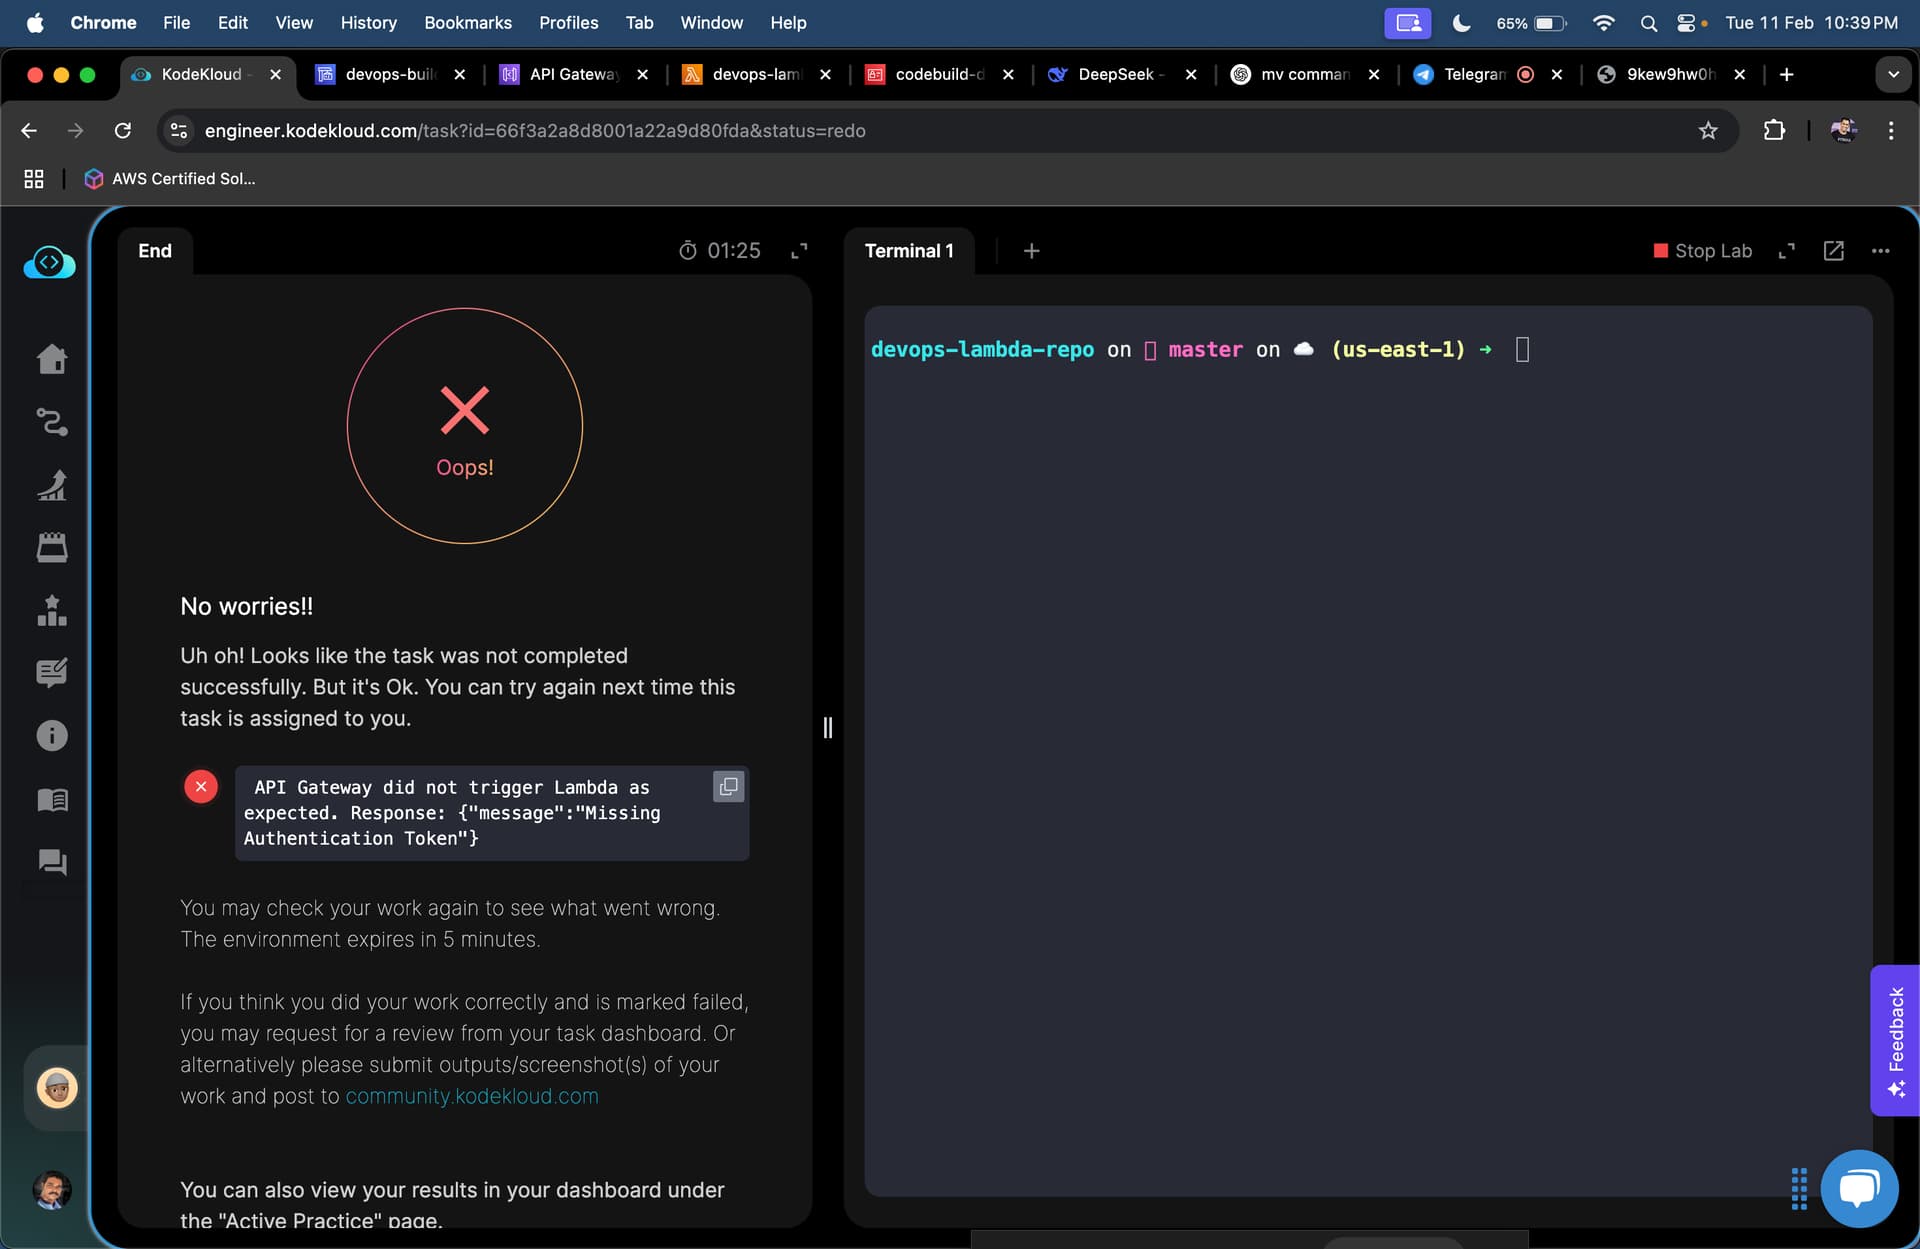The height and width of the screenshot is (1249, 1920).
Task: Open the info circle sidebar icon
Action: [52, 736]
